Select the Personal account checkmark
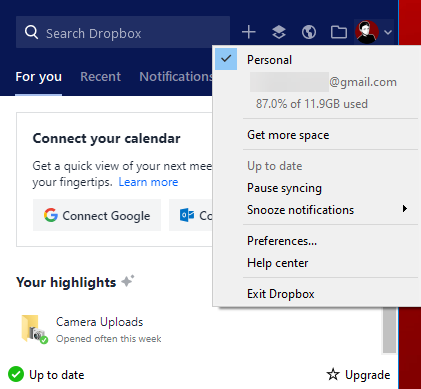Image resolution: width=421 pixels, height=389 pixels. (x=226, y=59)
